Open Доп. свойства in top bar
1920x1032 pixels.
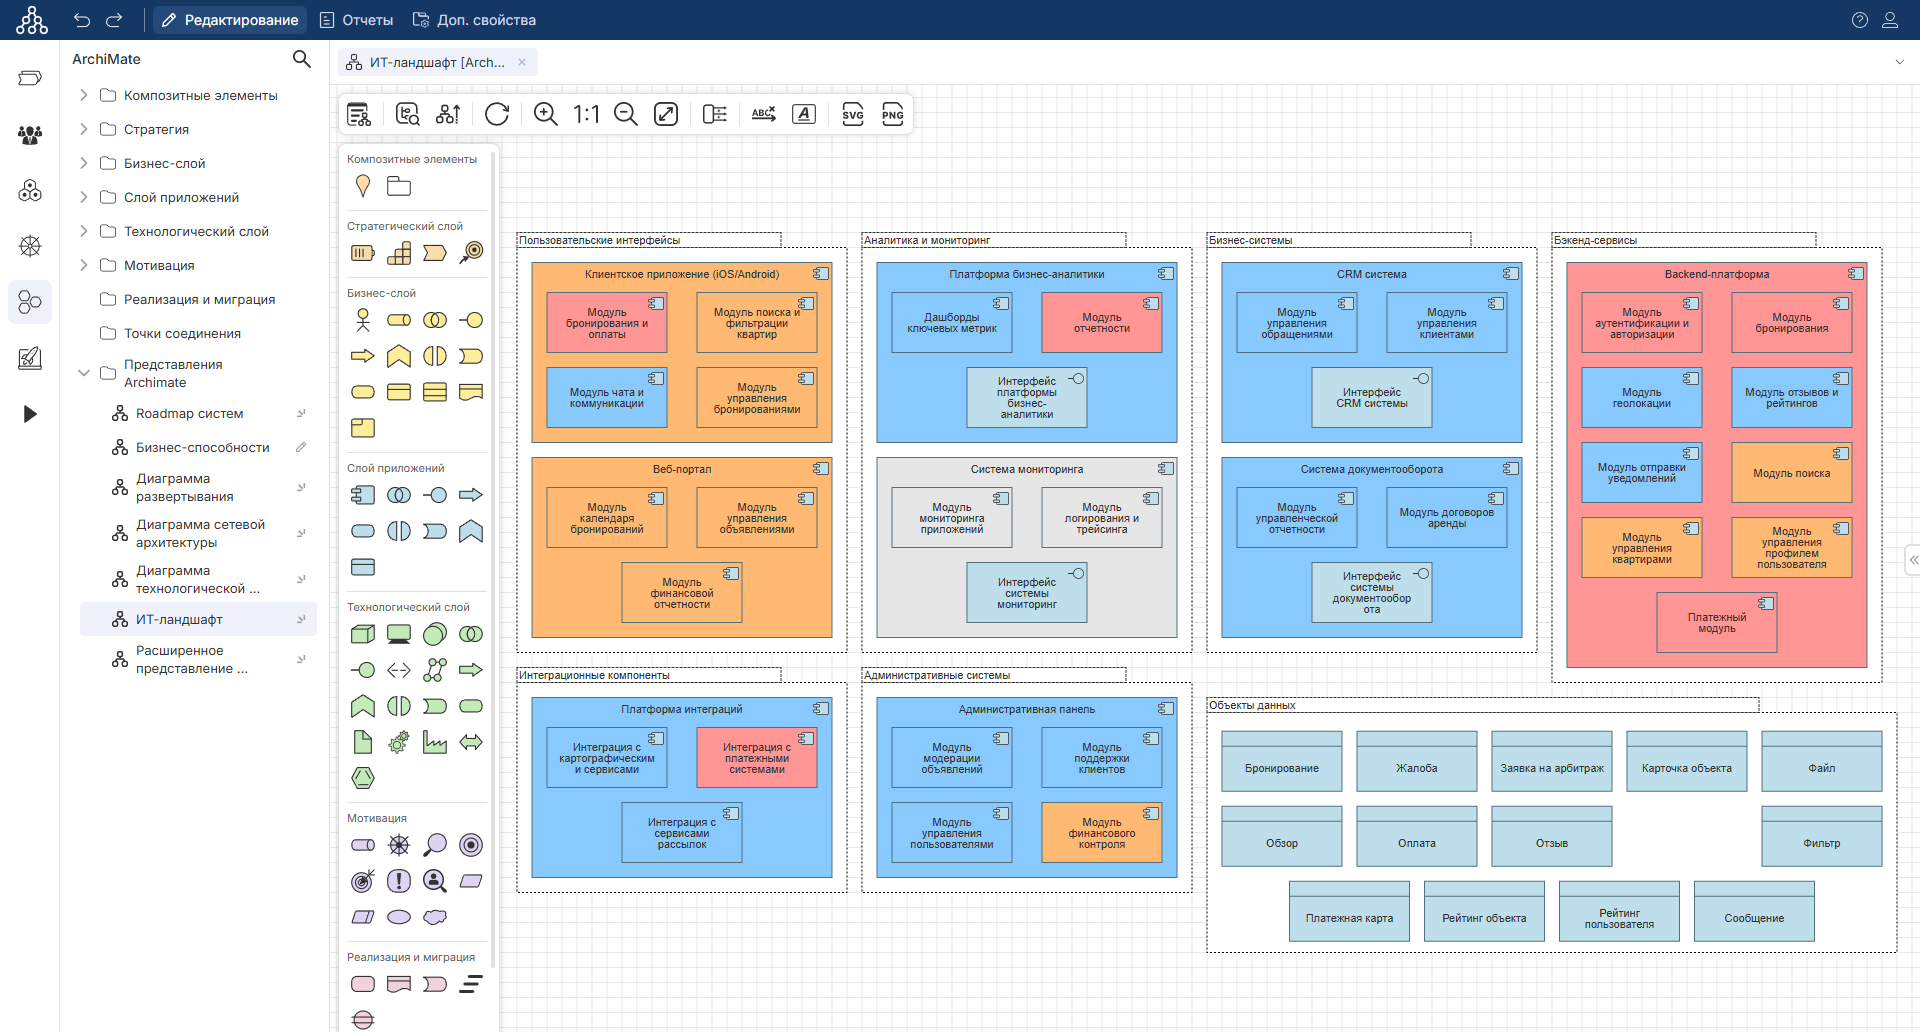474,20
